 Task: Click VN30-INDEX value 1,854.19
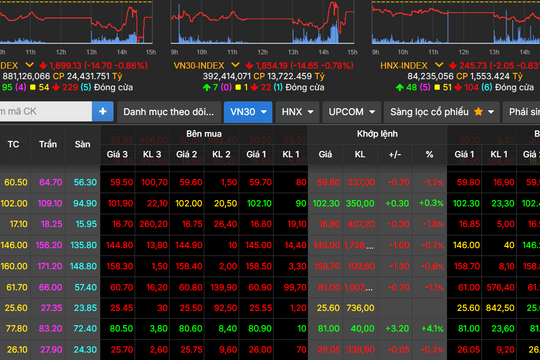[271, 65]
